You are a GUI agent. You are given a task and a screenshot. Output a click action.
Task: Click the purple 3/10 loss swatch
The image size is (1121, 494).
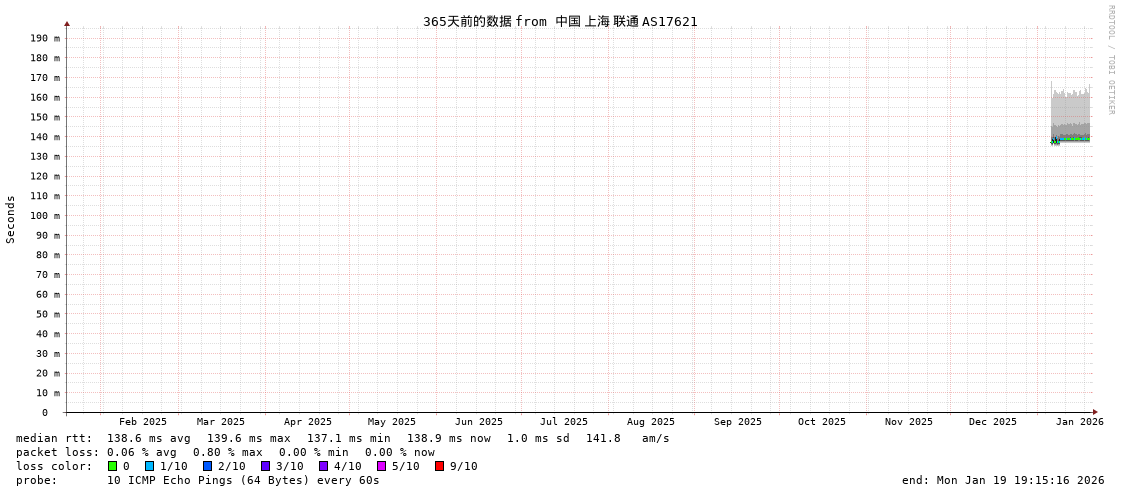pos(266,466)
